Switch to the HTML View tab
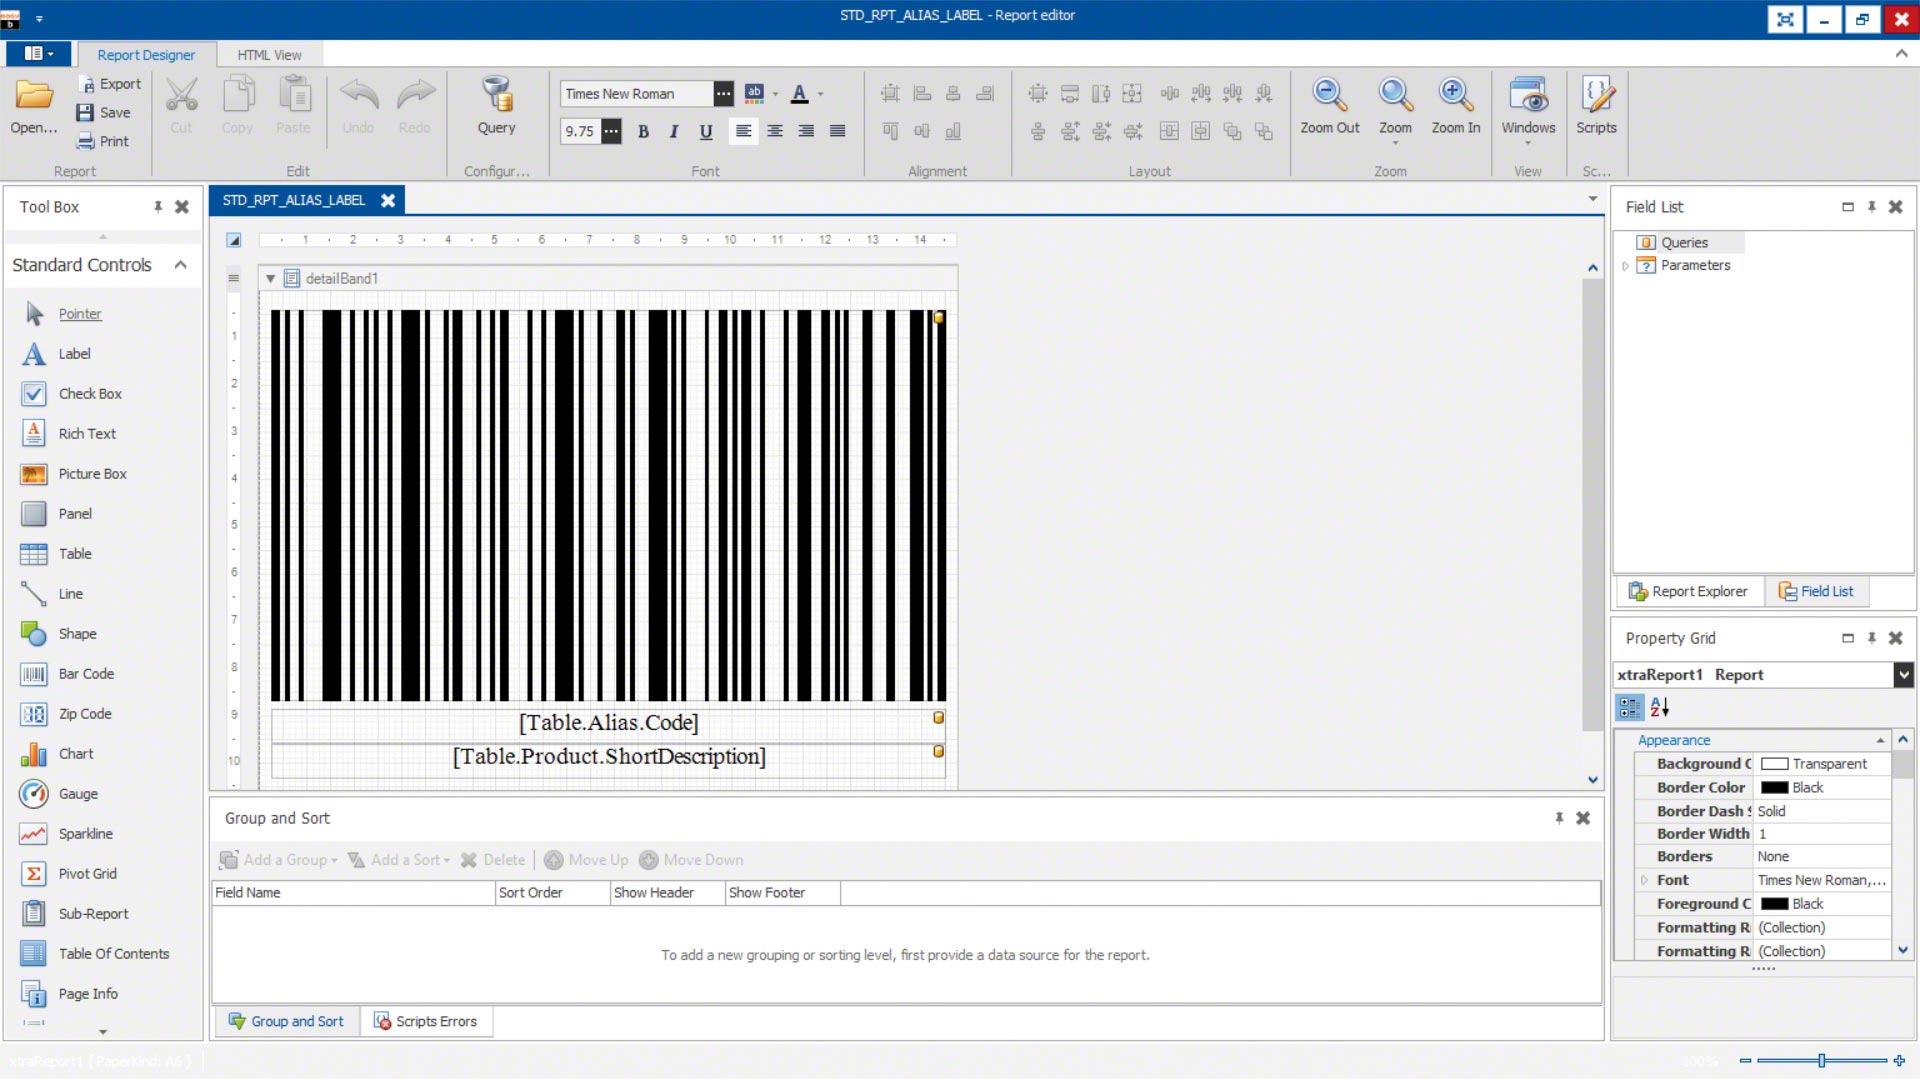1920x1080 pixels. 269,55
